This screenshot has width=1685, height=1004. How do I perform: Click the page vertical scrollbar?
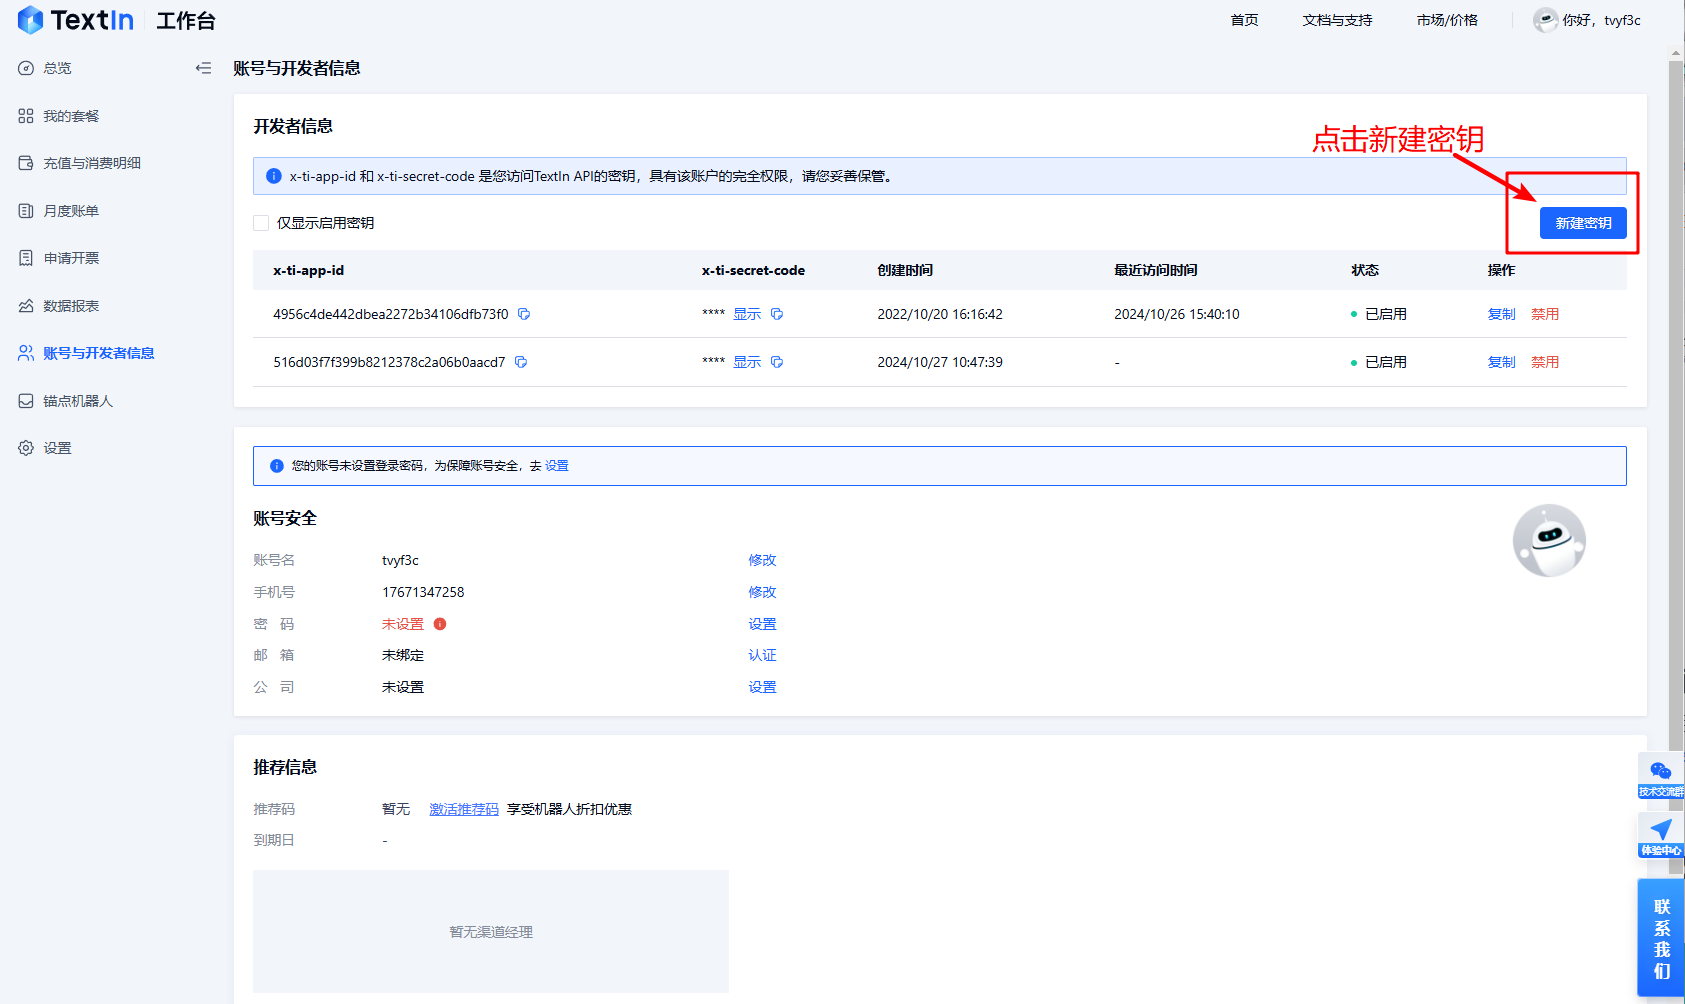(1676, 400)
